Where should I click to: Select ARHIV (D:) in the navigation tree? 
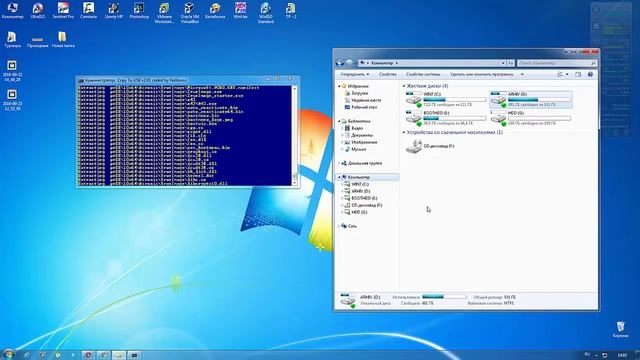point(360,191)
